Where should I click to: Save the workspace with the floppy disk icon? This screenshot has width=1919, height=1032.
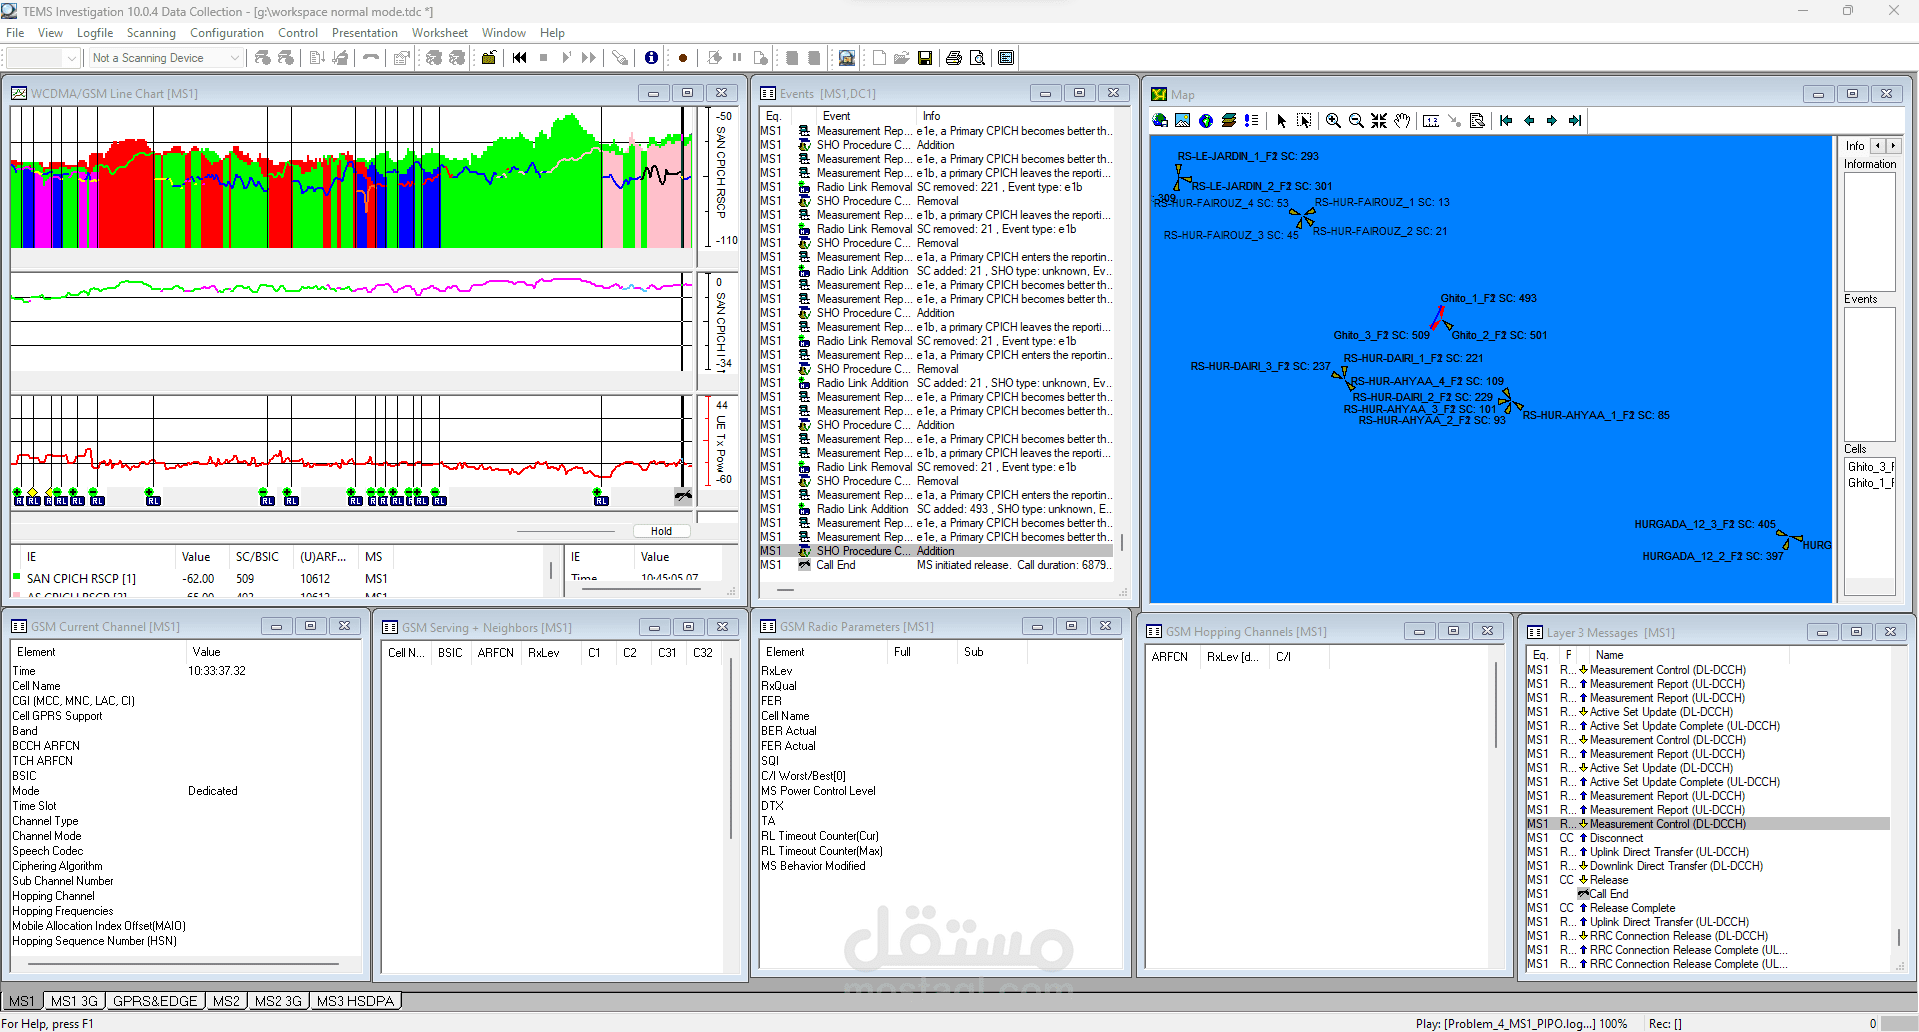pos(925,58)
